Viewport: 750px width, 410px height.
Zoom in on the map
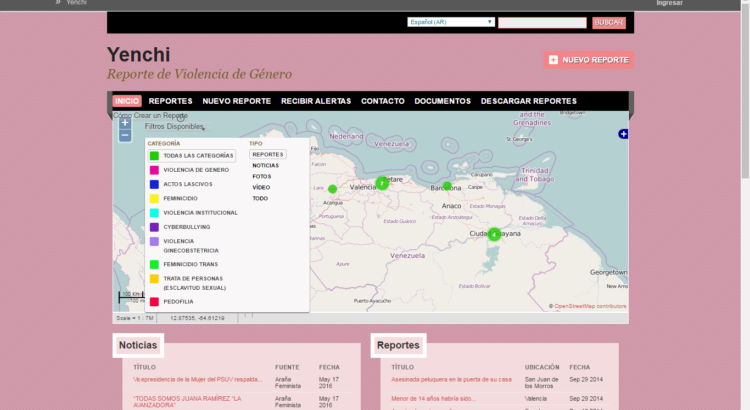pyautogui.click(x=125, y=124)
